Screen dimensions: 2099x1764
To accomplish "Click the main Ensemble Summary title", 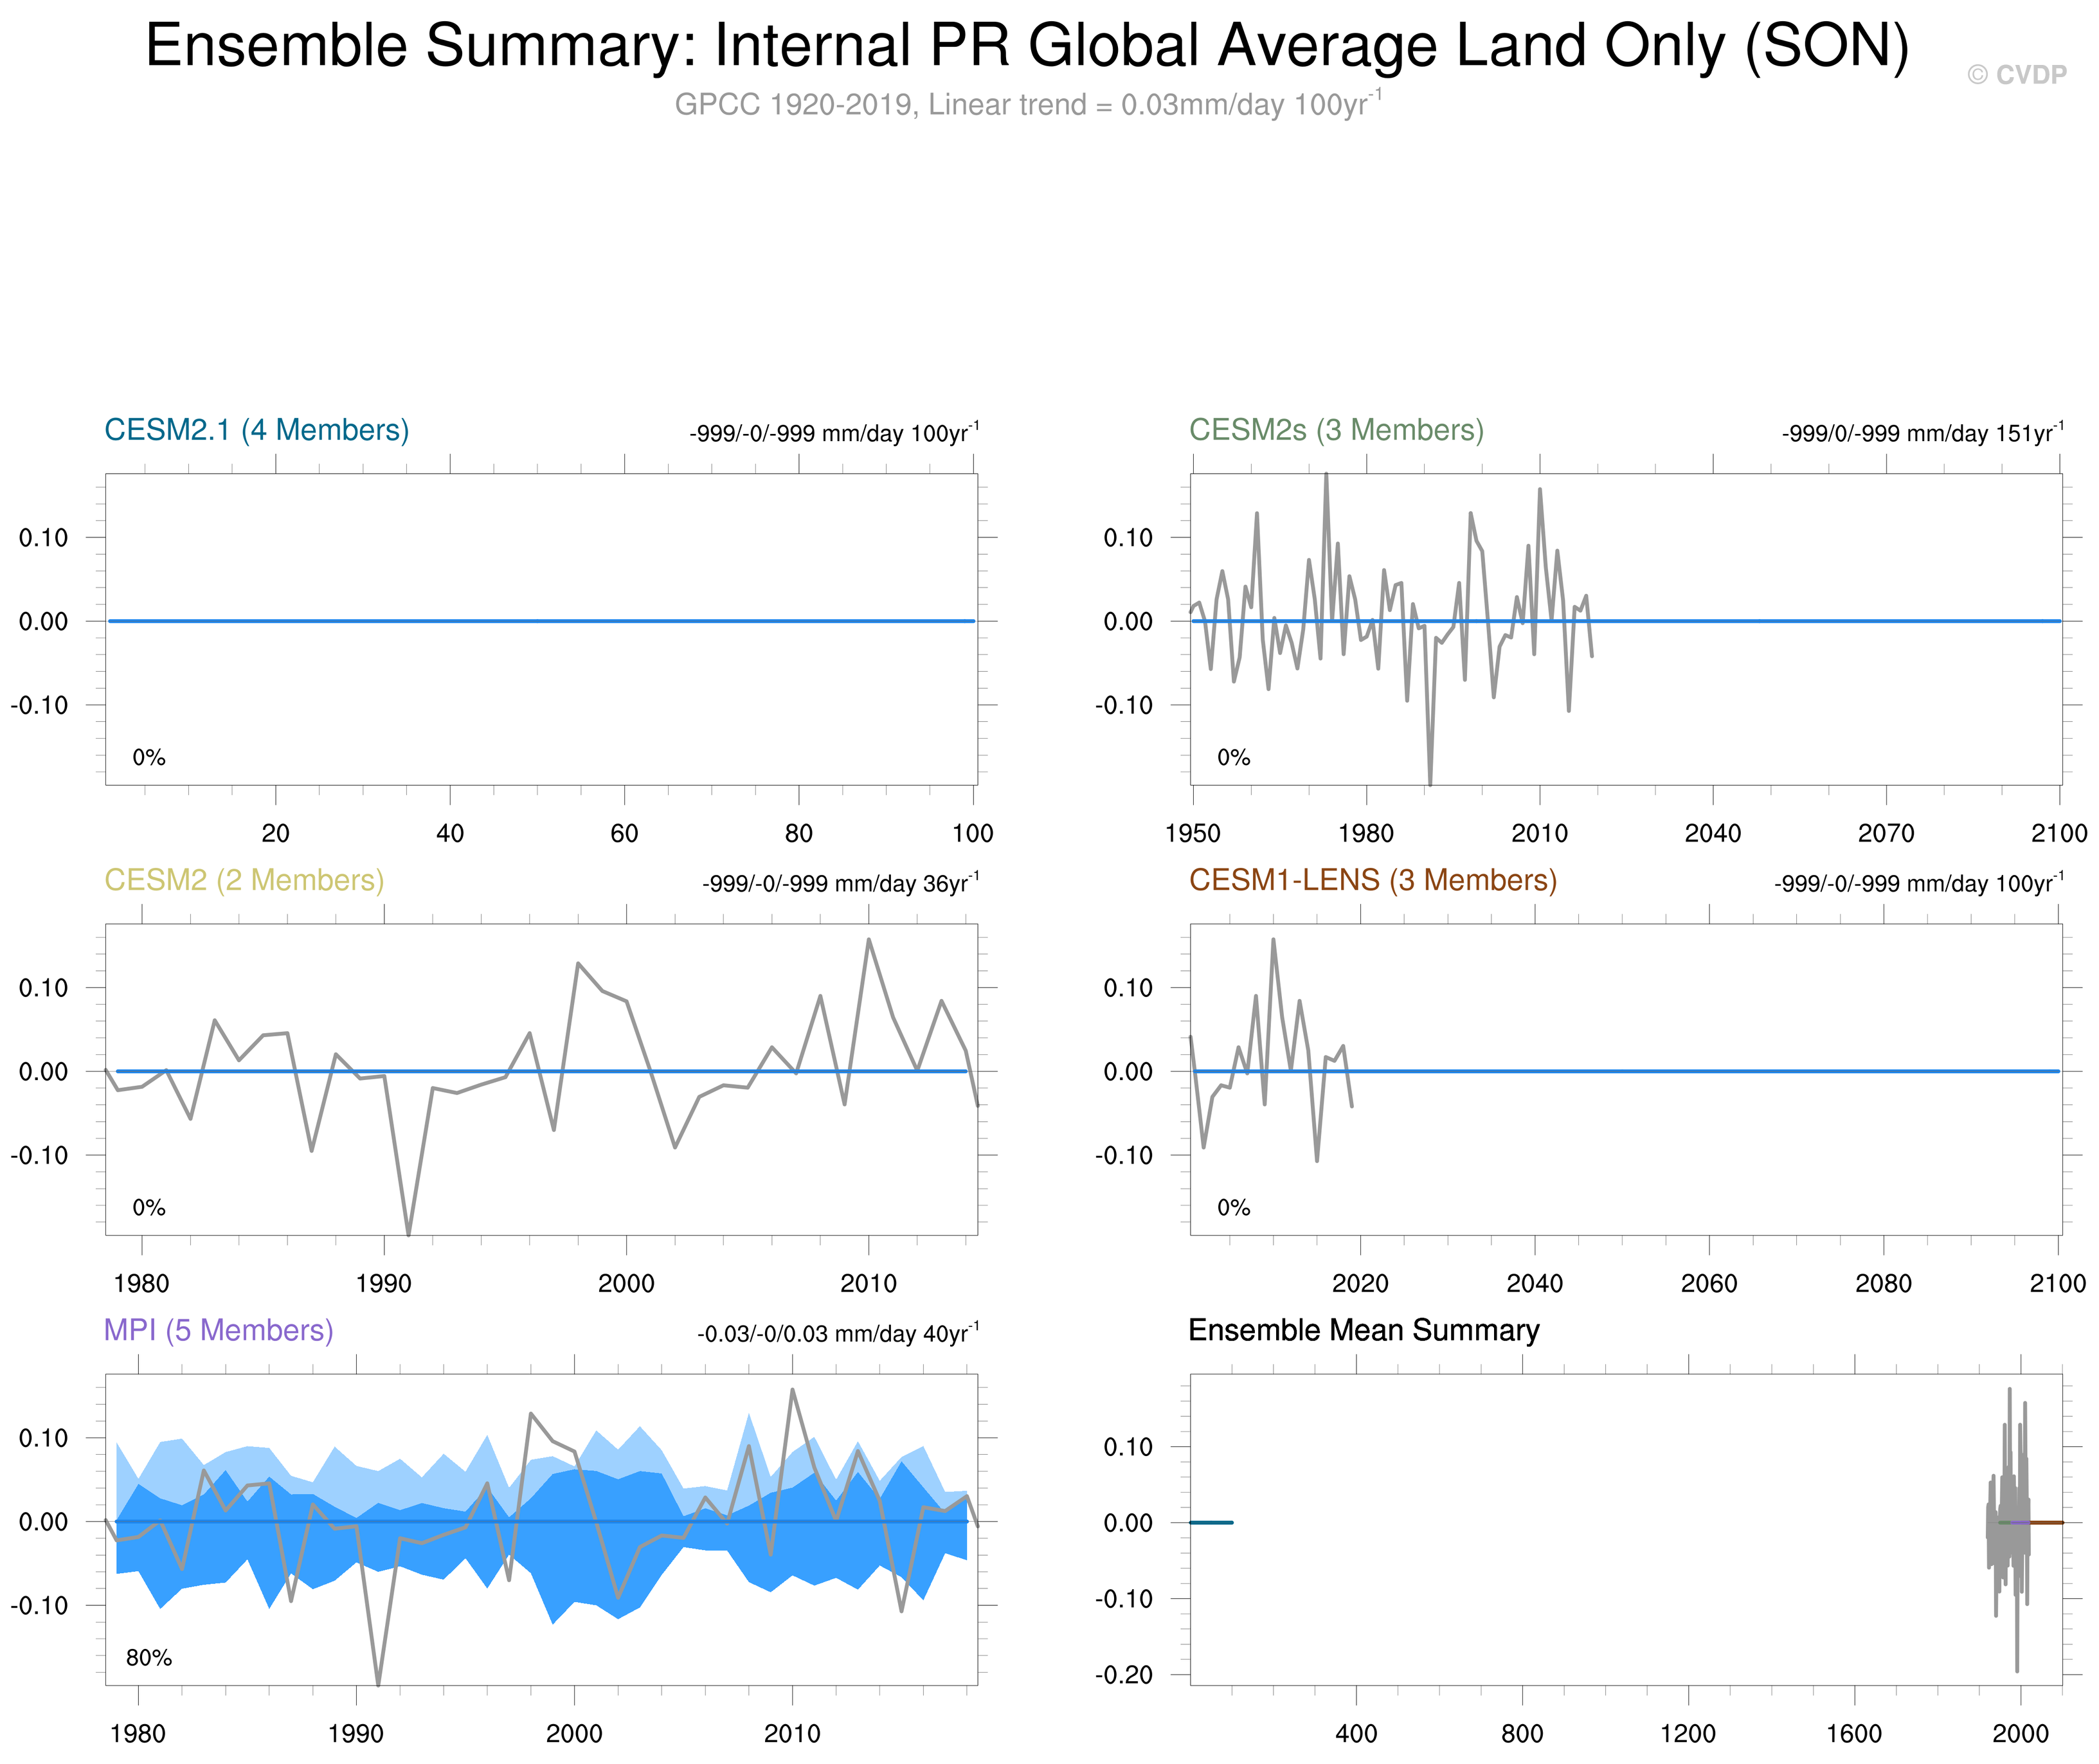I will [x=1027, y=46].
